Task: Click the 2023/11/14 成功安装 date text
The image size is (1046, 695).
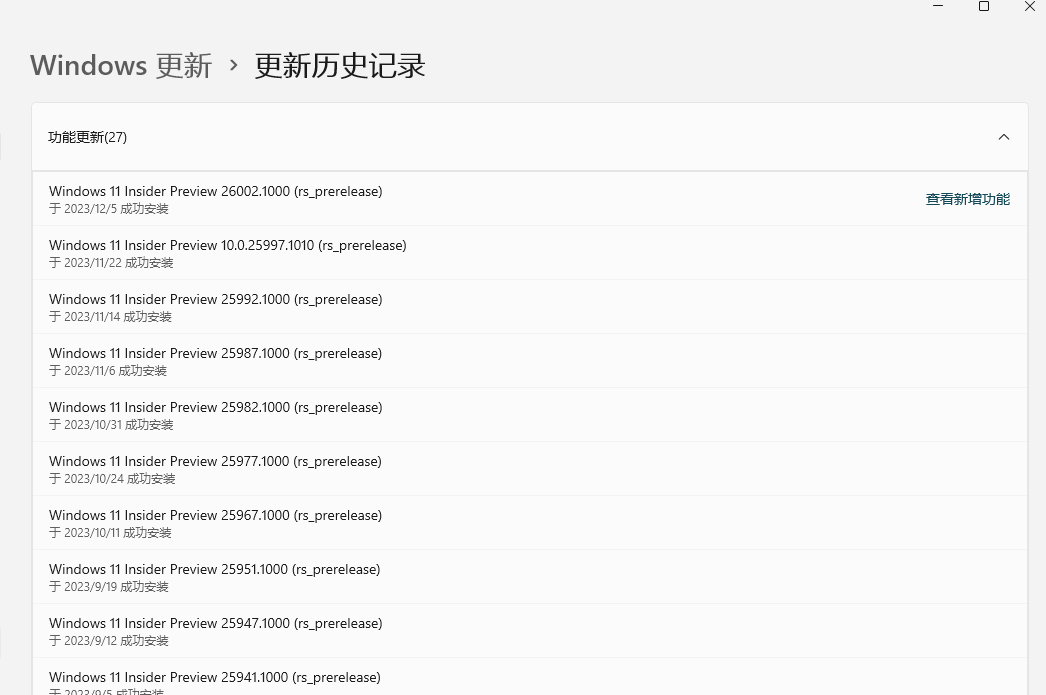Action: click(x=110, y=317)
